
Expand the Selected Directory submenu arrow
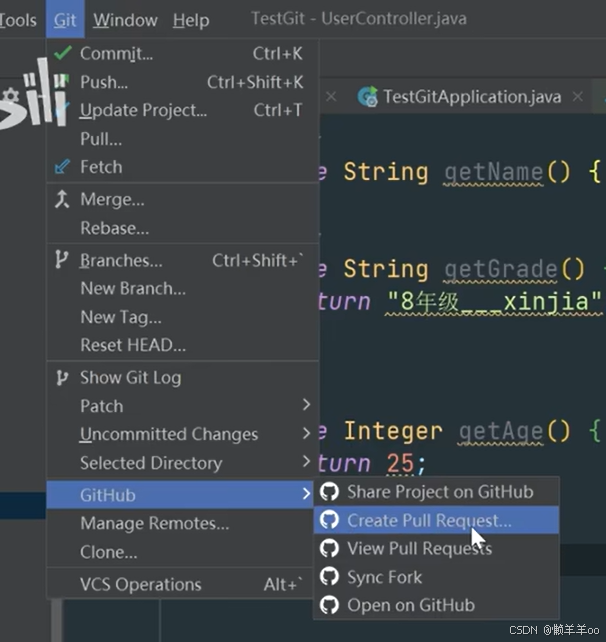click(x=306, y=462)
